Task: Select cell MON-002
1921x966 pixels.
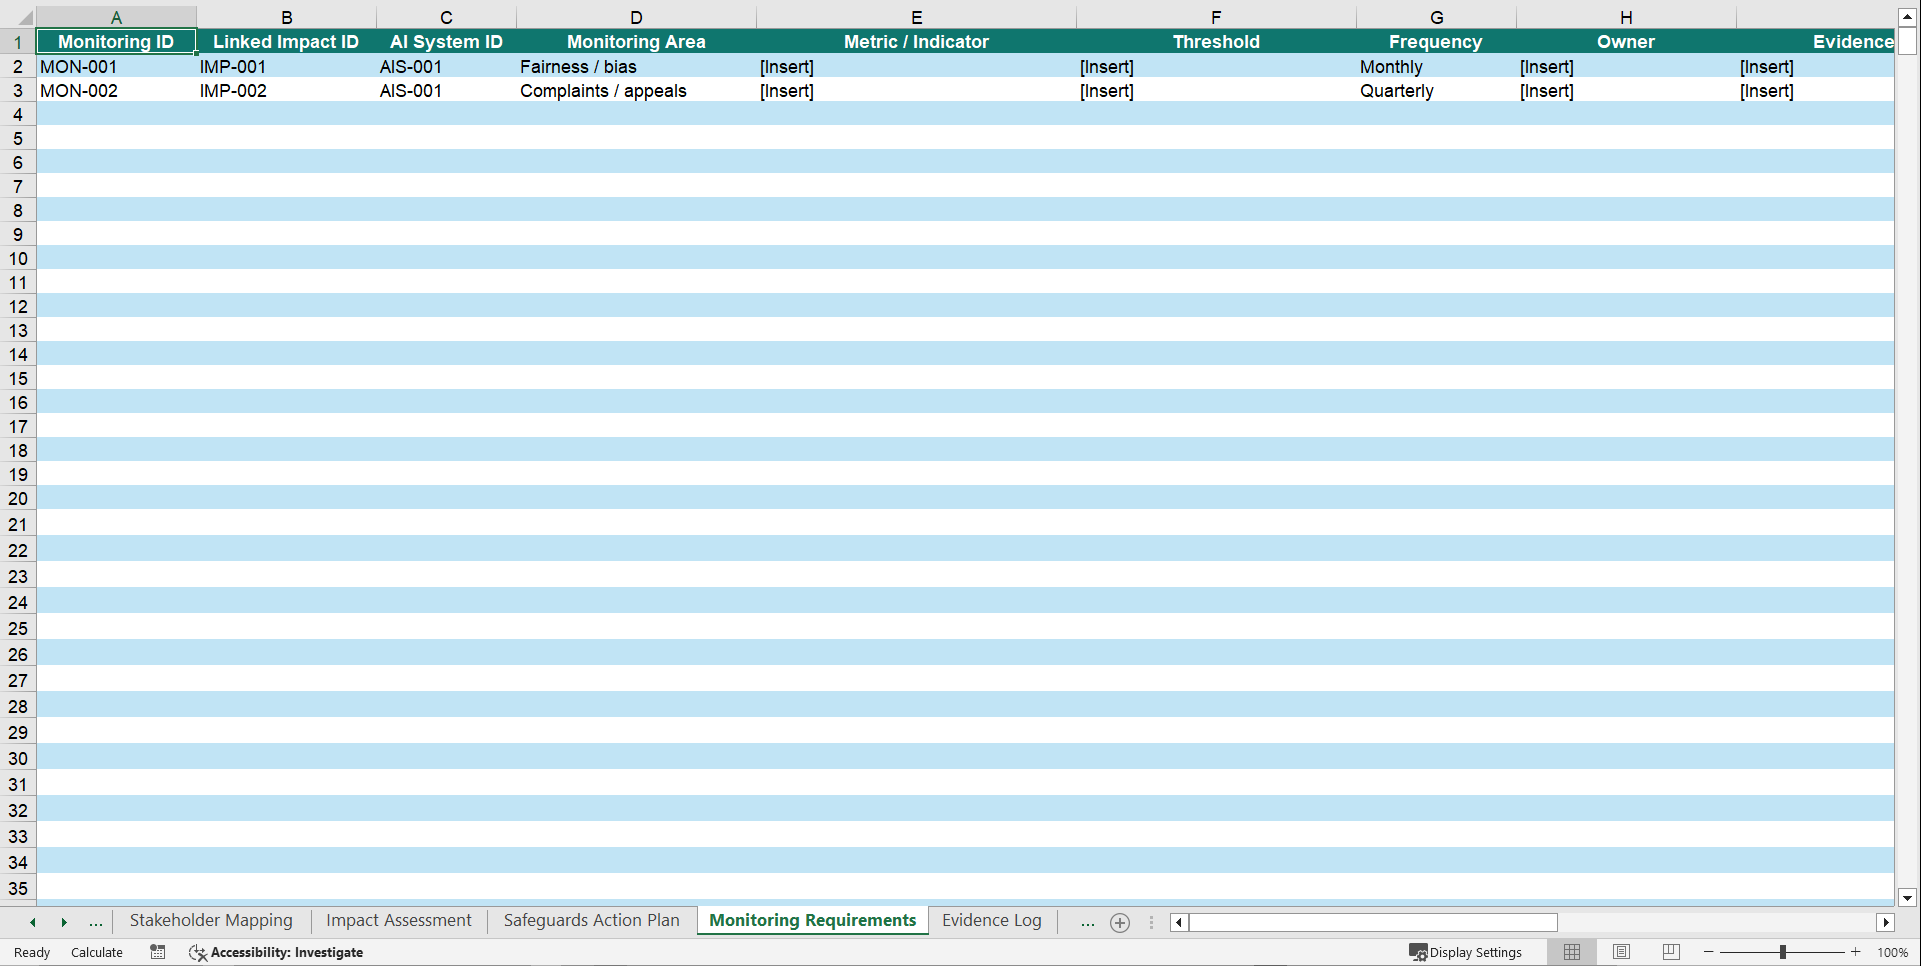Action: (x=116, y=90)
